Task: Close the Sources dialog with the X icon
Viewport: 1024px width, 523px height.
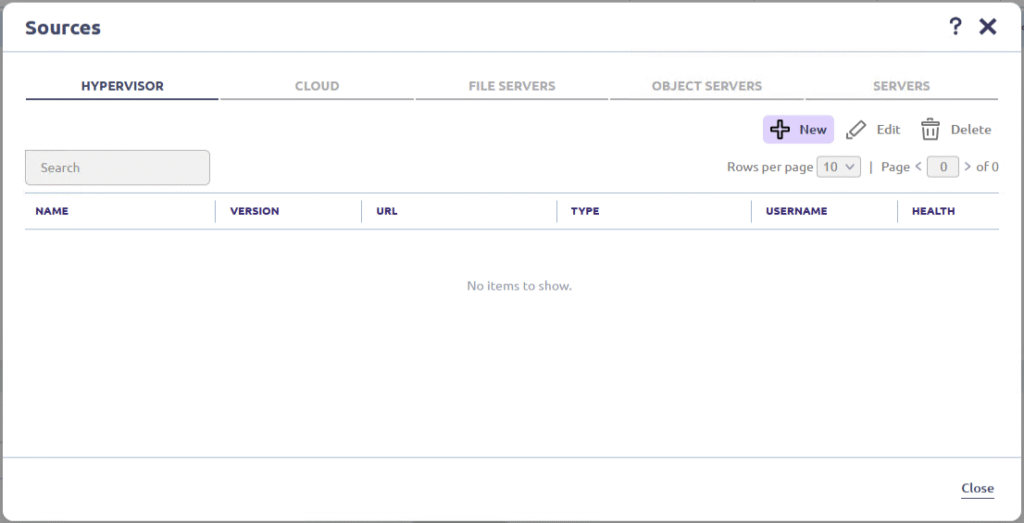Action: pyautogui.click(x=988, y=27)
